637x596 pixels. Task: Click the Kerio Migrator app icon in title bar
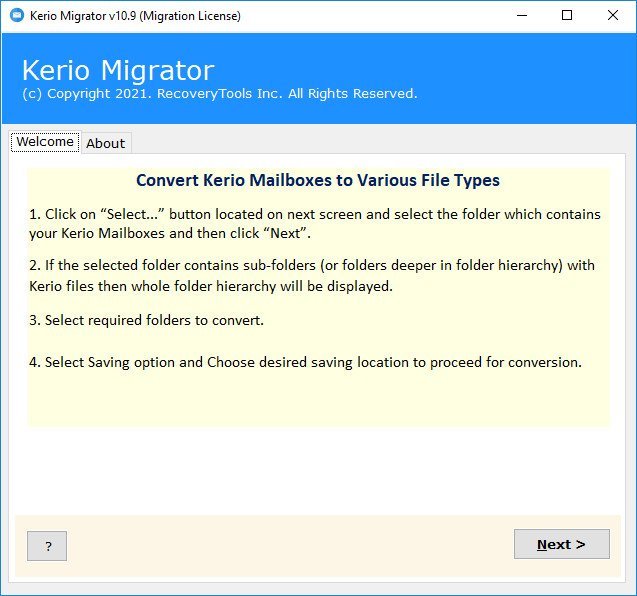[x=17, y=15]
